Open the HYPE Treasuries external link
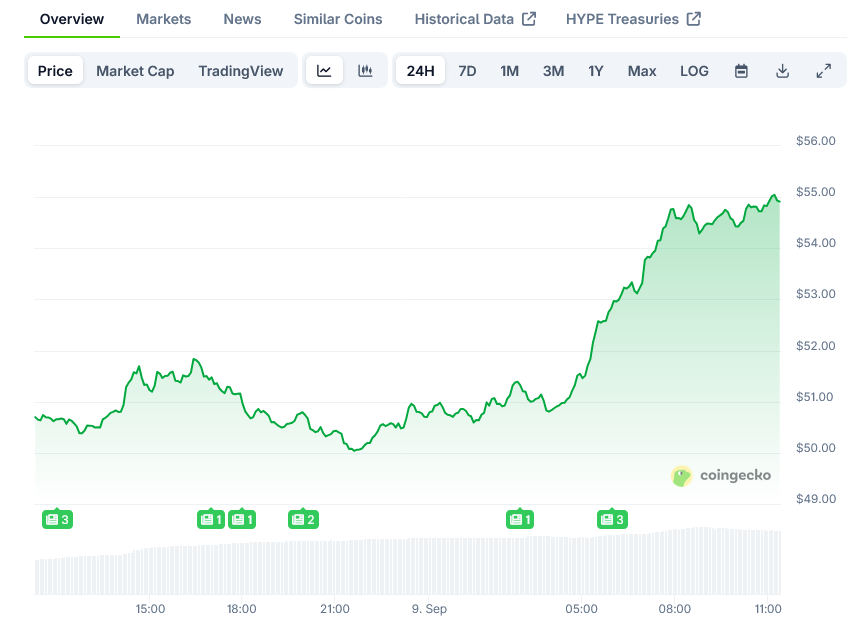Viewport: 847px width, 622px height. coord(632,19)
